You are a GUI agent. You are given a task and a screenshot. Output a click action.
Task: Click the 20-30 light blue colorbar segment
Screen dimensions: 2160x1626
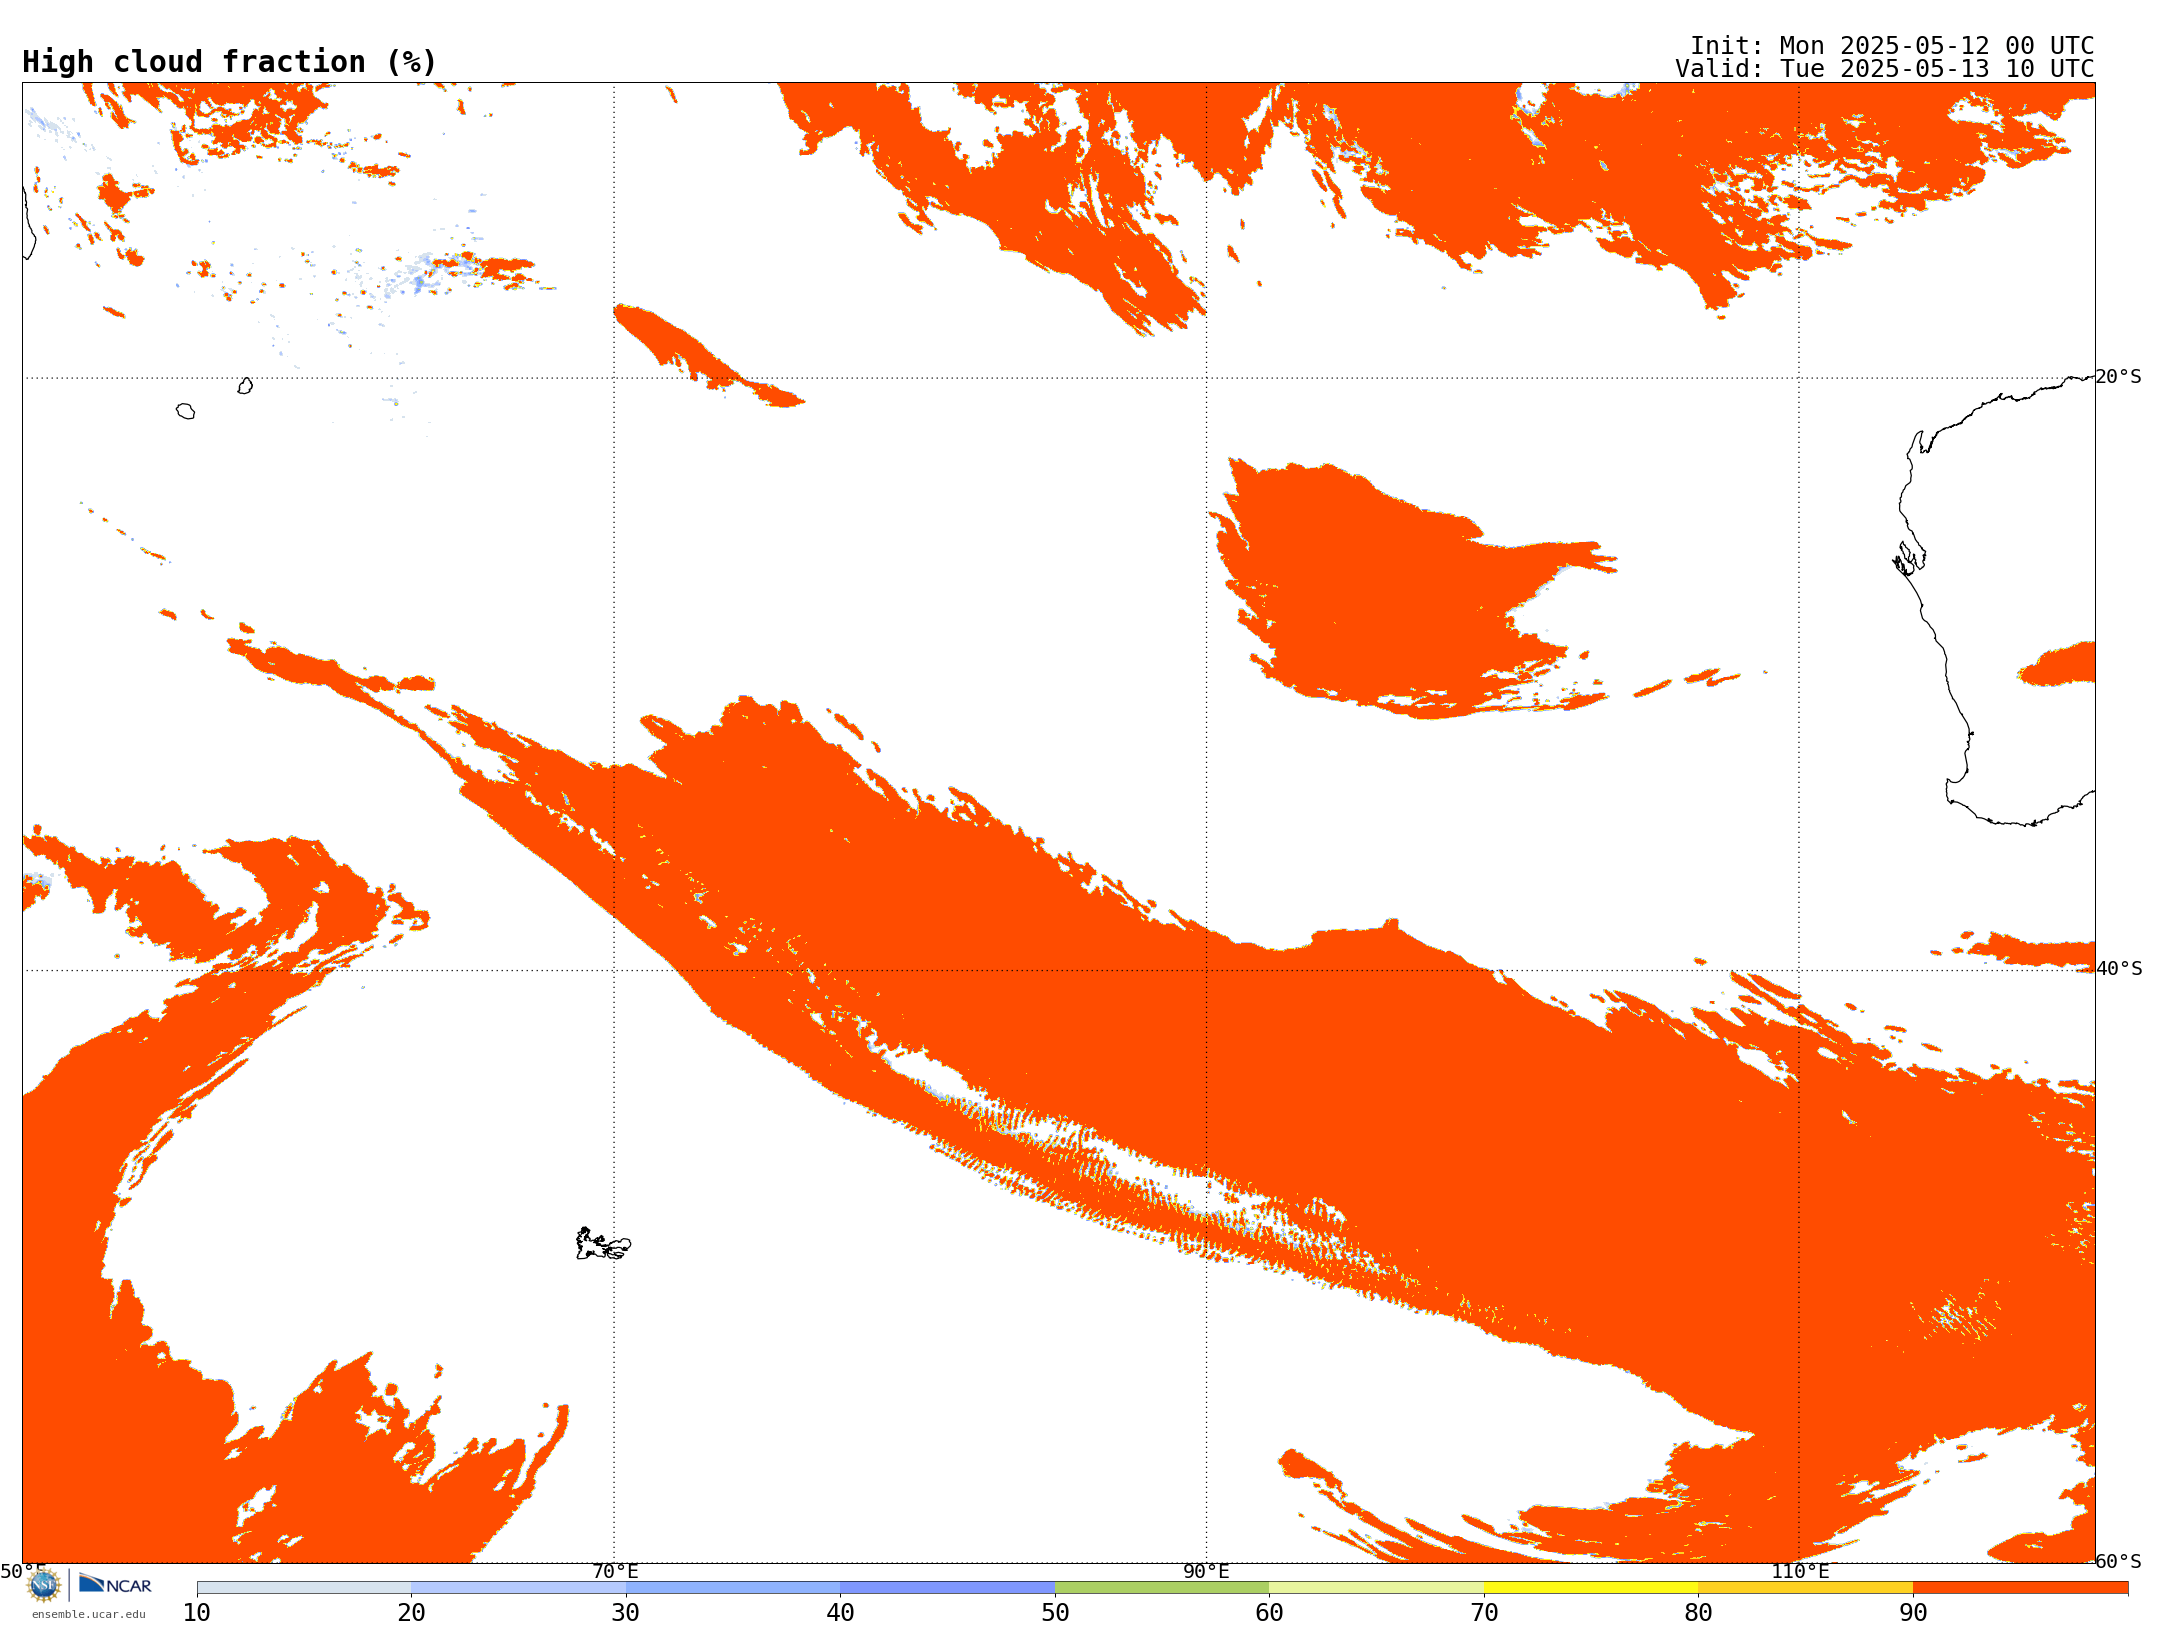518,1588
